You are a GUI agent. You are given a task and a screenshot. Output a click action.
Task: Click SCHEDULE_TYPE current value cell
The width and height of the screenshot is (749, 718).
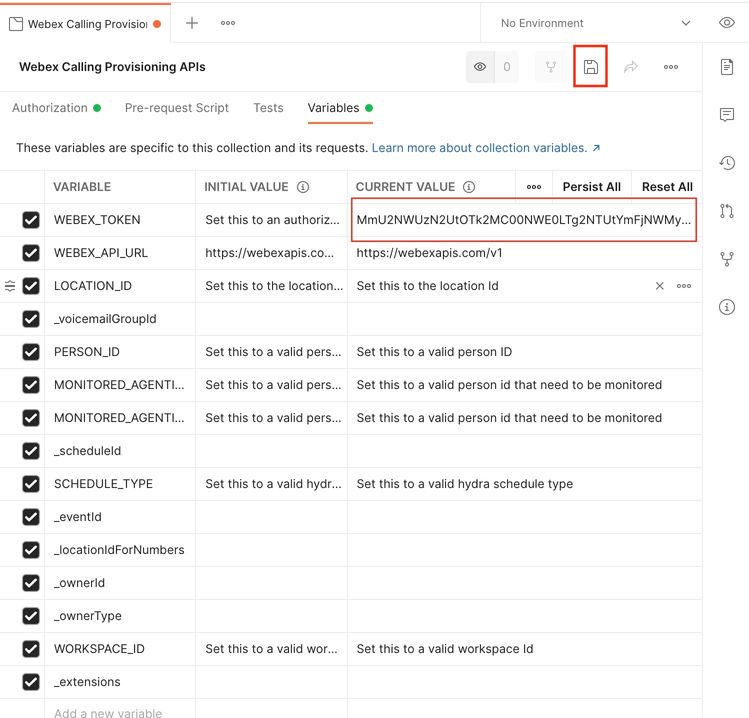(x=524, y=483)
